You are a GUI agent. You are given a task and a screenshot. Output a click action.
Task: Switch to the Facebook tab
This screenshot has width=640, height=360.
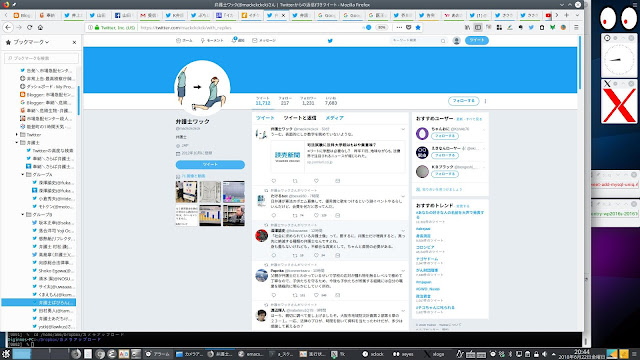[x=124, y=15]
